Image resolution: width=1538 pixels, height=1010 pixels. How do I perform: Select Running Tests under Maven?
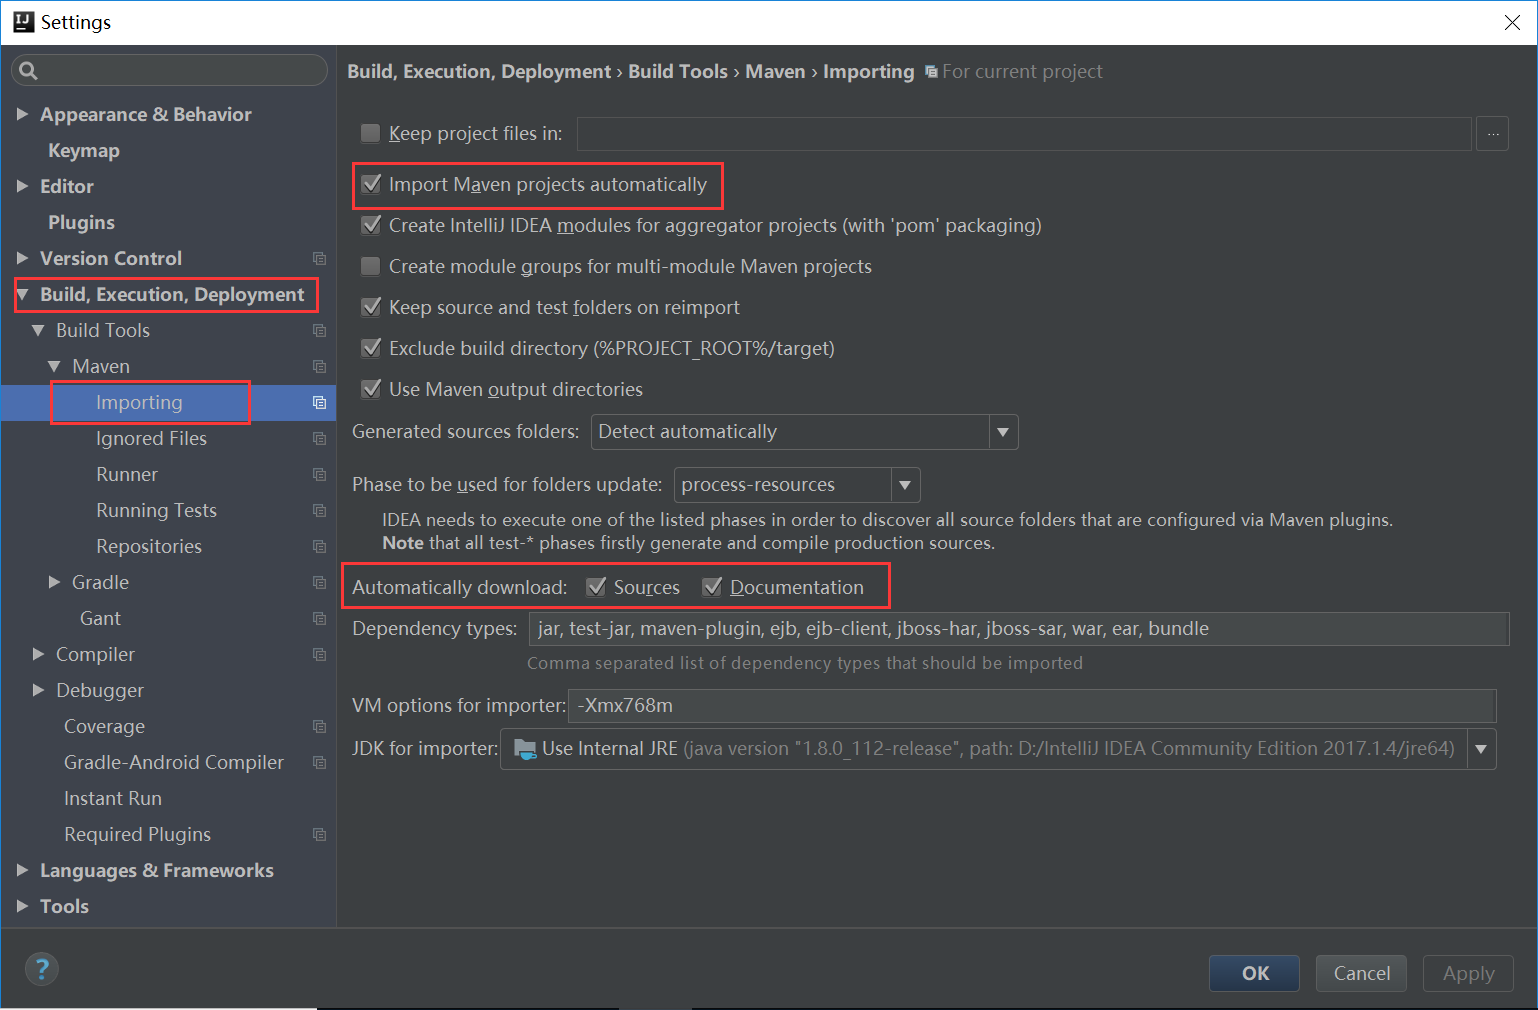point(156,510)
